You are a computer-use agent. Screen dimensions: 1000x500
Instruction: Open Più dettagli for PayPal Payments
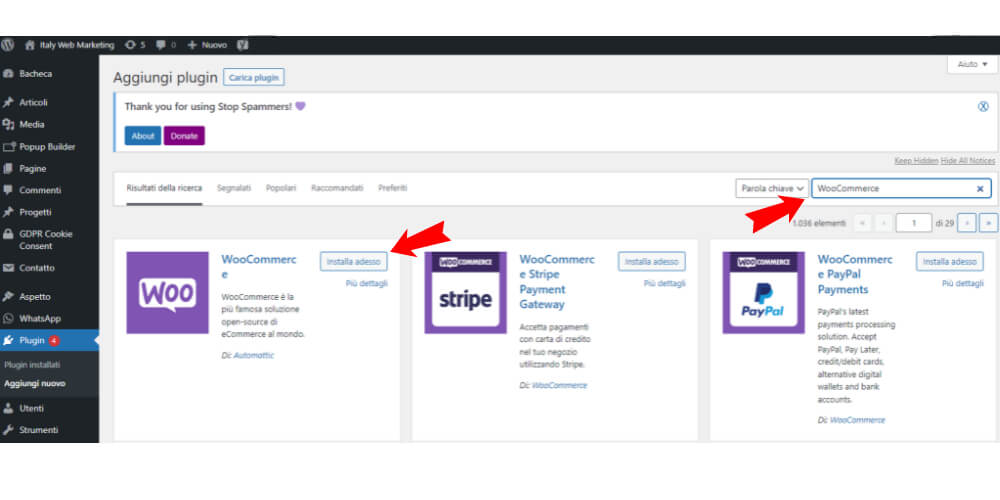coord(963,283)
